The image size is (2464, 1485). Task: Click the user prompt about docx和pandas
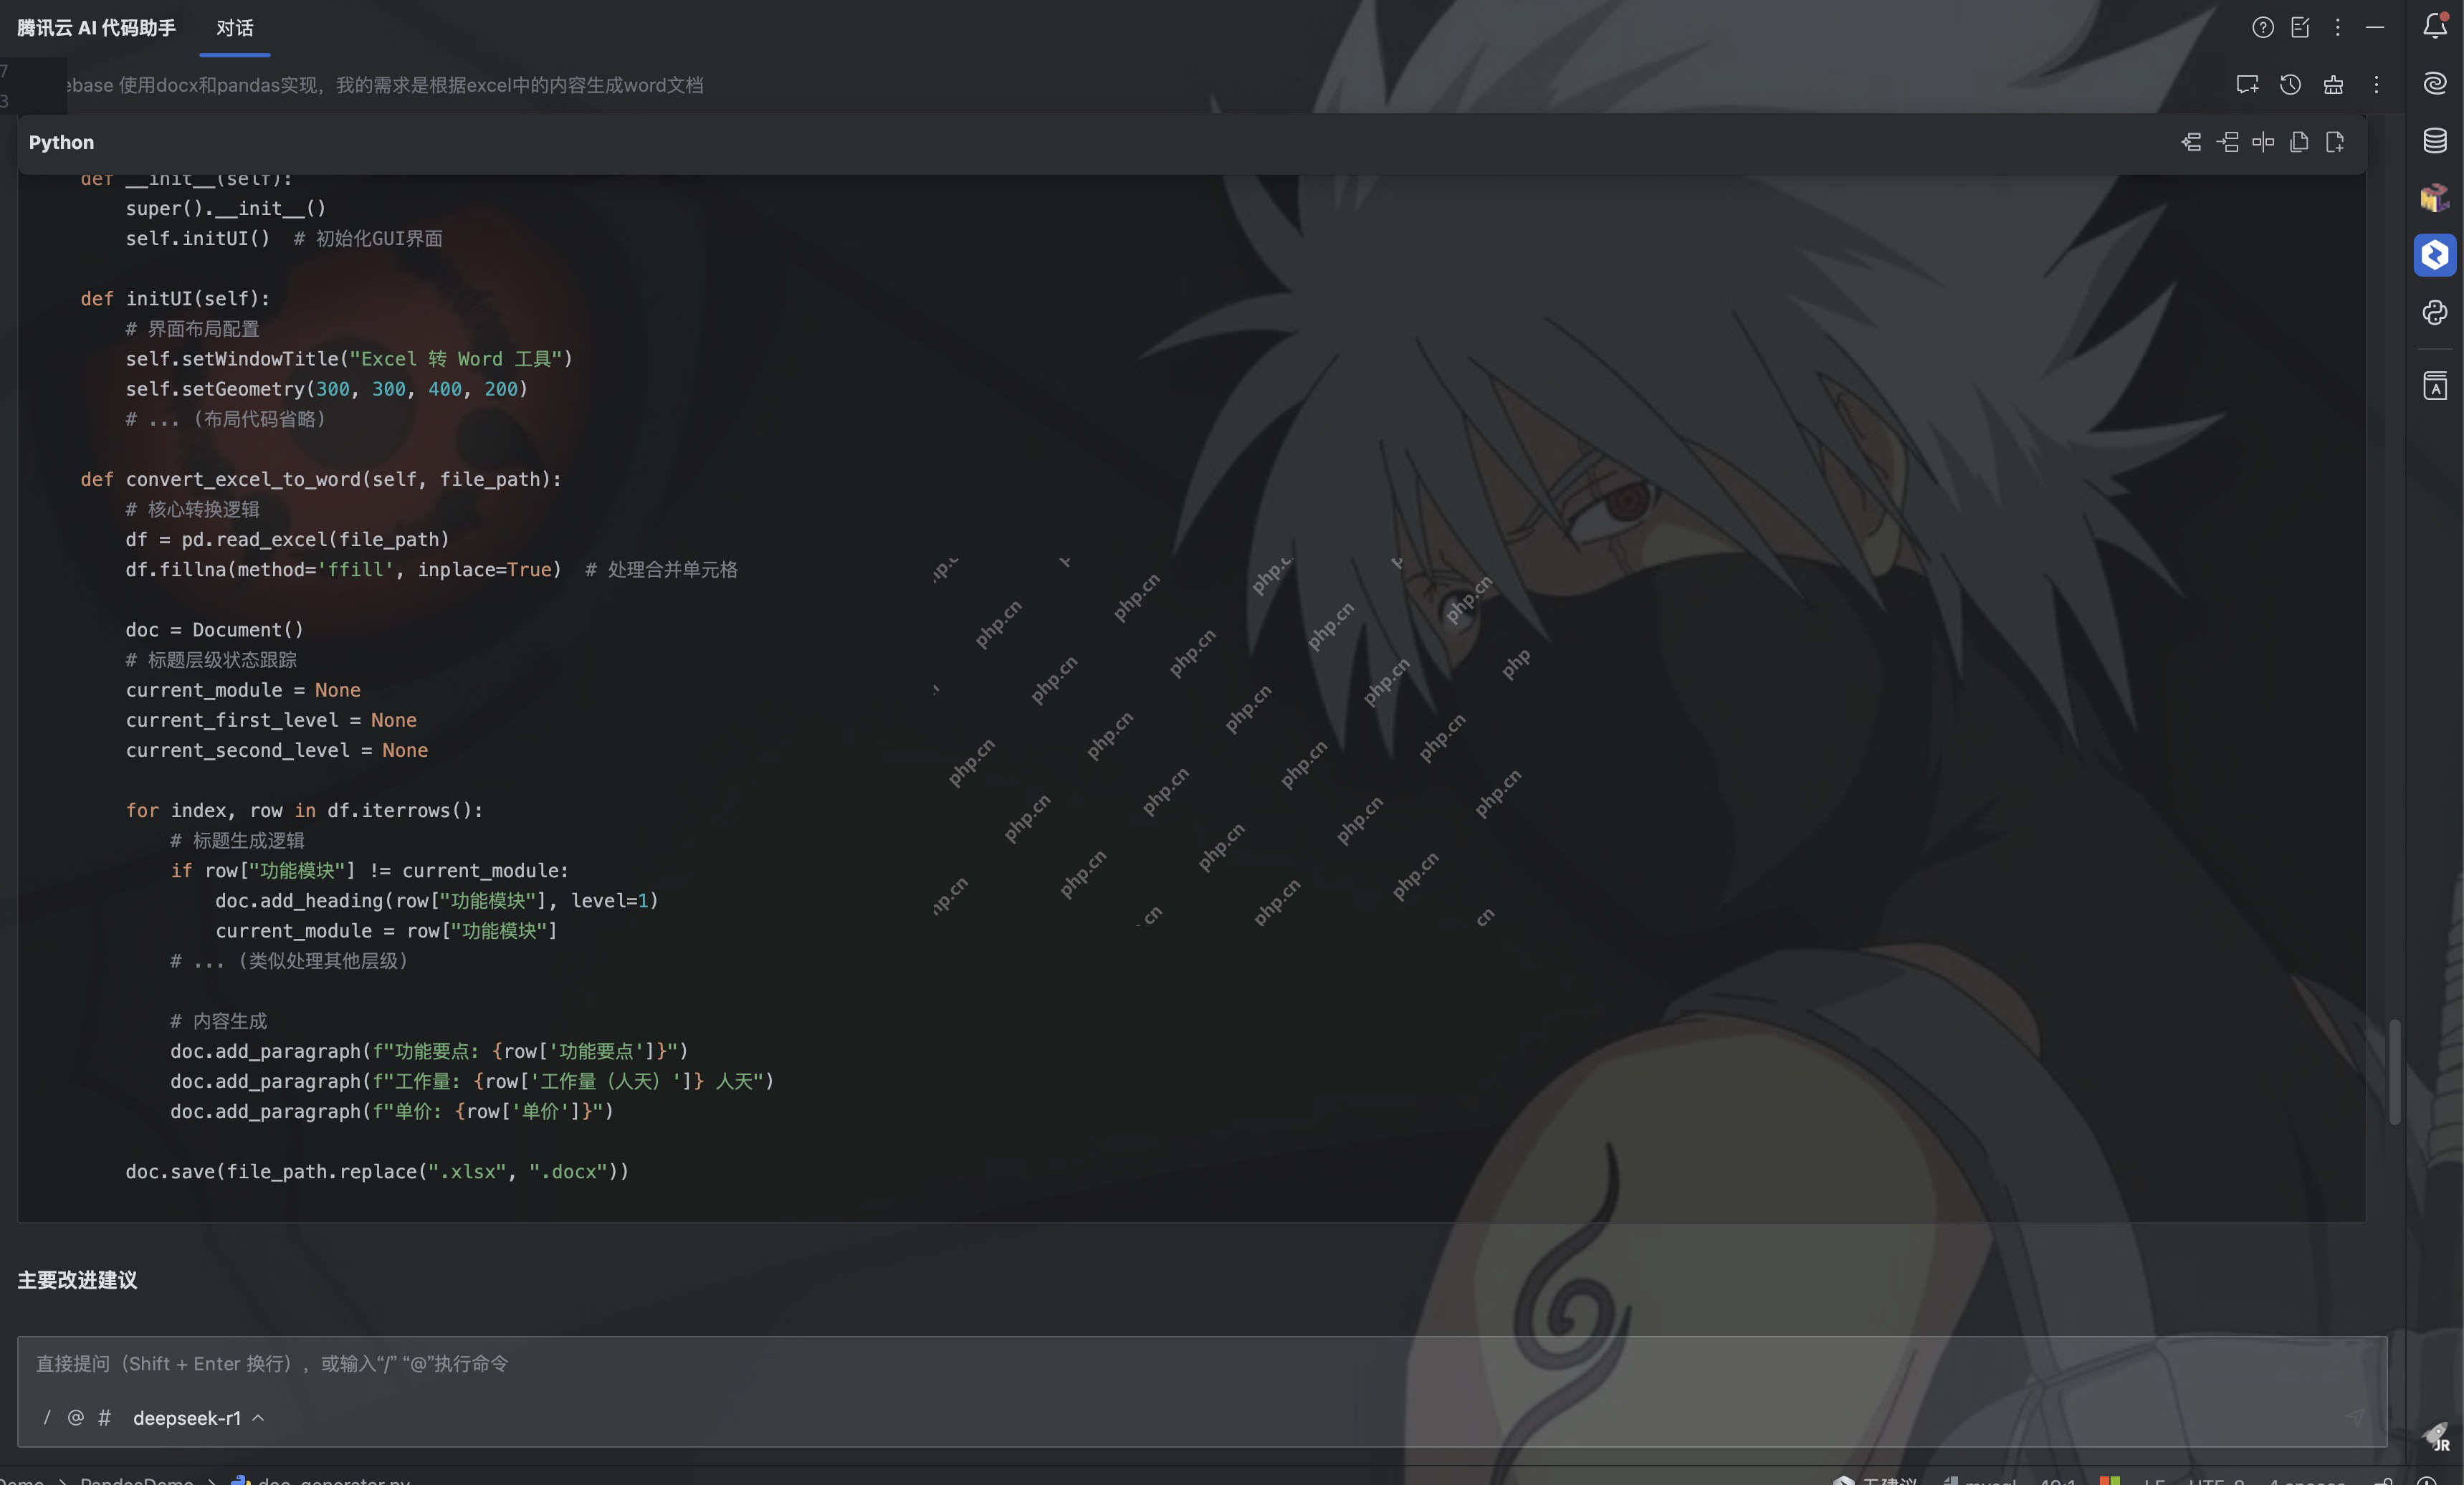coord(385,85)
